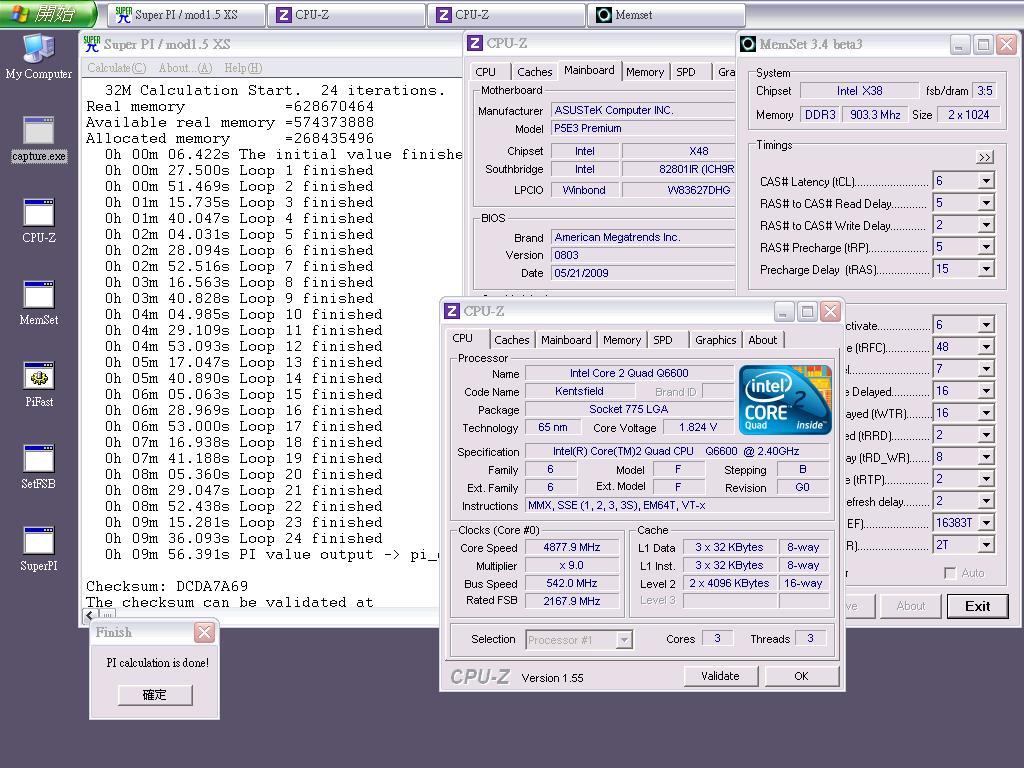Click 903.3 Mhz memory frequency field
This screenshot has width=1024, height=768.
tap(875, 115)
